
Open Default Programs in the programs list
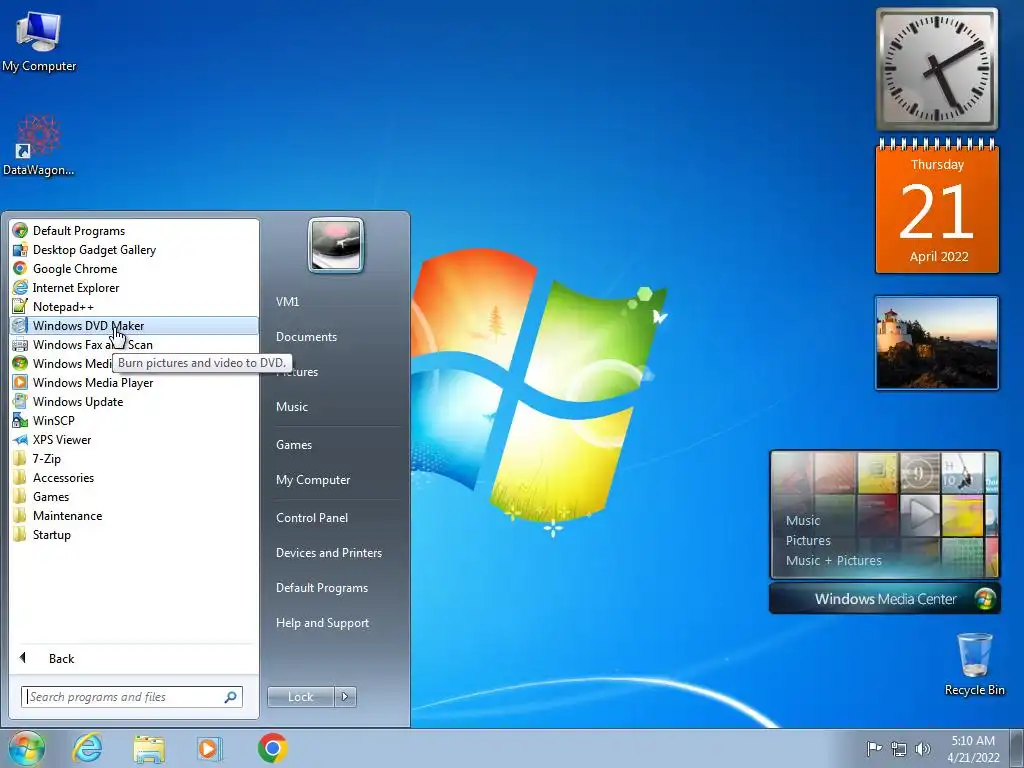click(x=135, y=231)
